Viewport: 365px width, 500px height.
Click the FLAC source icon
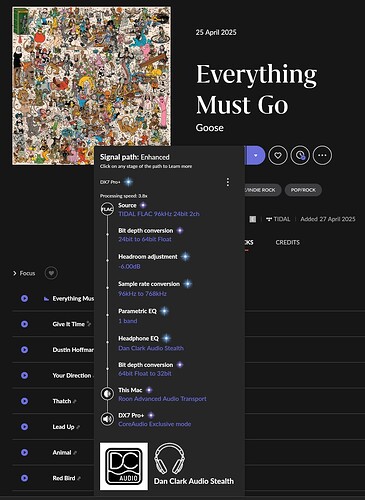click(x=107, y=209)
